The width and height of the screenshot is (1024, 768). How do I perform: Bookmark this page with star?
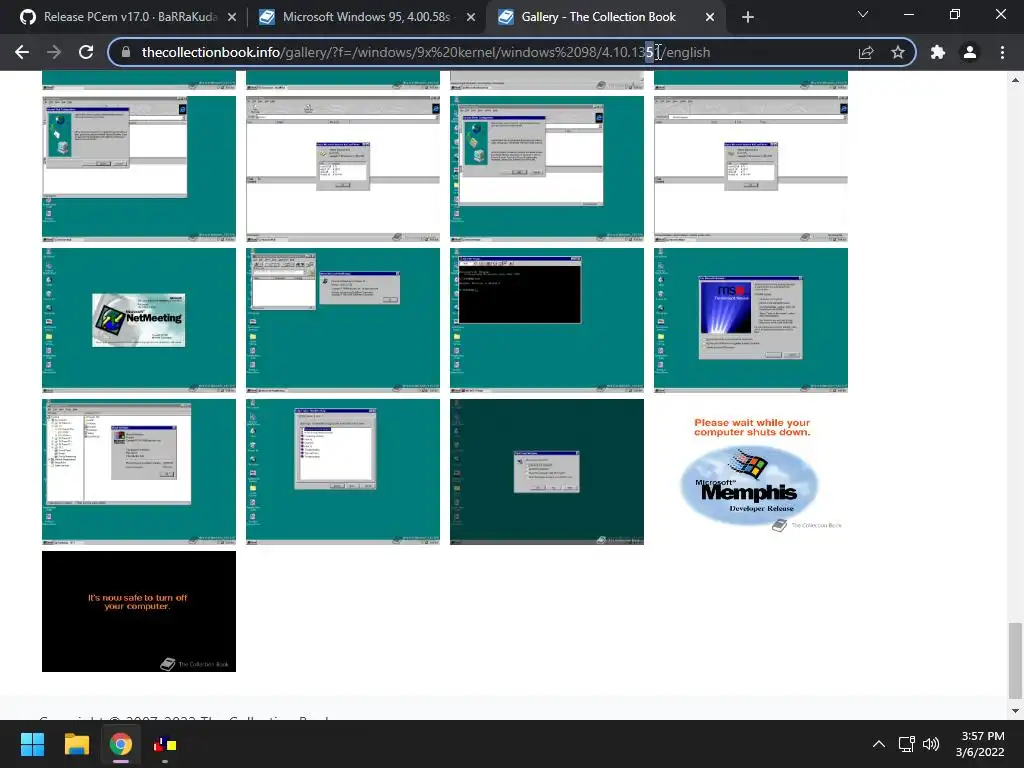click(898, 52)
